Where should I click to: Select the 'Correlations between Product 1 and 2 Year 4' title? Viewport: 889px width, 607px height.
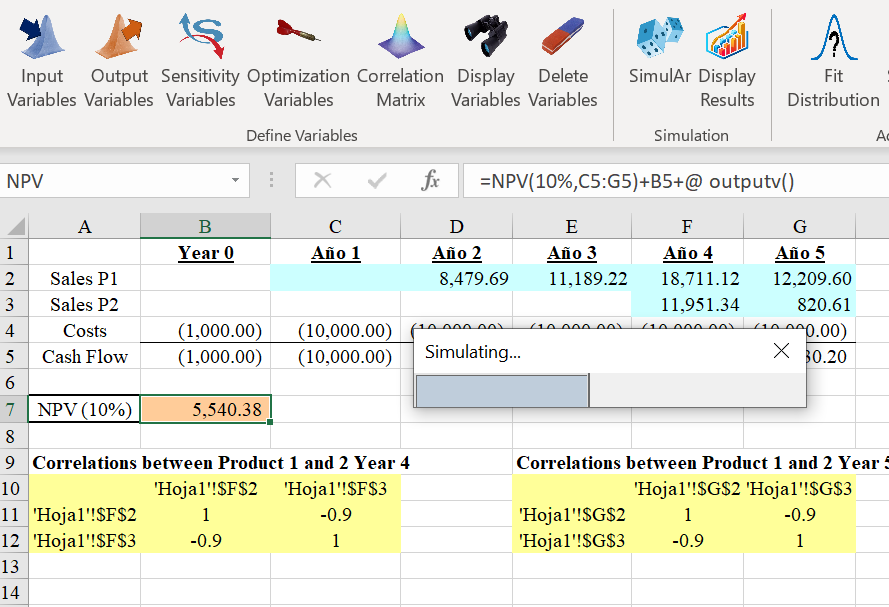[221, 462]
